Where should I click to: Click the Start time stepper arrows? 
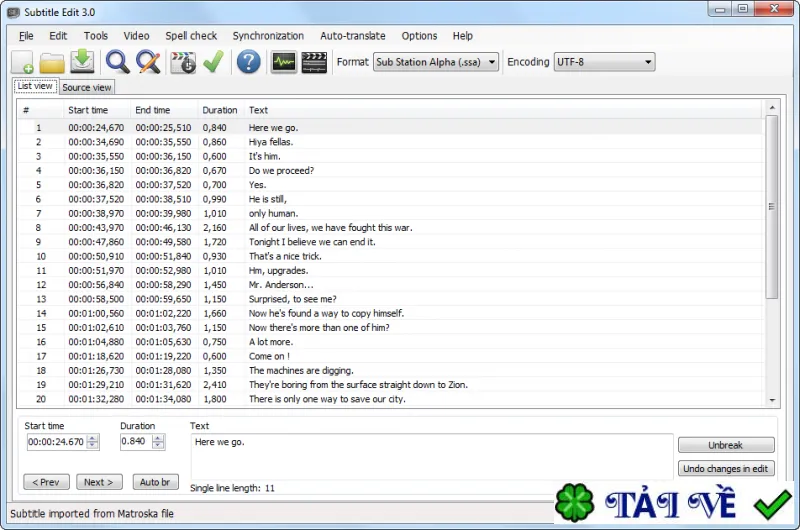coord(92,442)
